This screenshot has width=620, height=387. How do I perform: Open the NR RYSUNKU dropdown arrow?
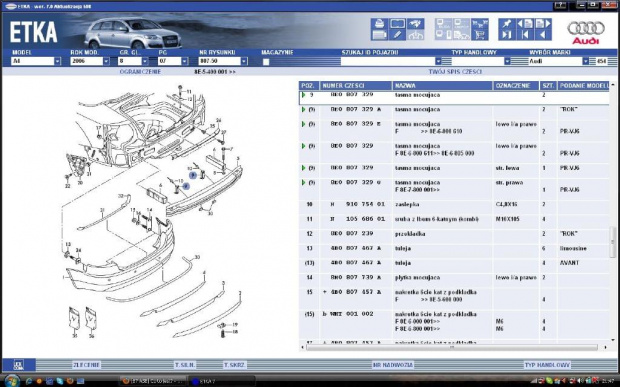click(244, 61)
